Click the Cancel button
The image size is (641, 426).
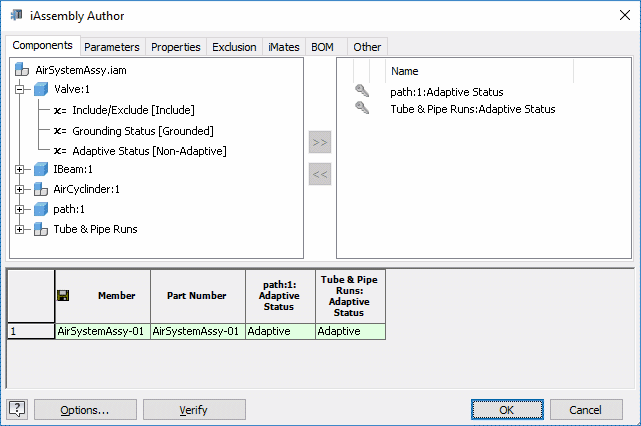[x=586, y=410]
